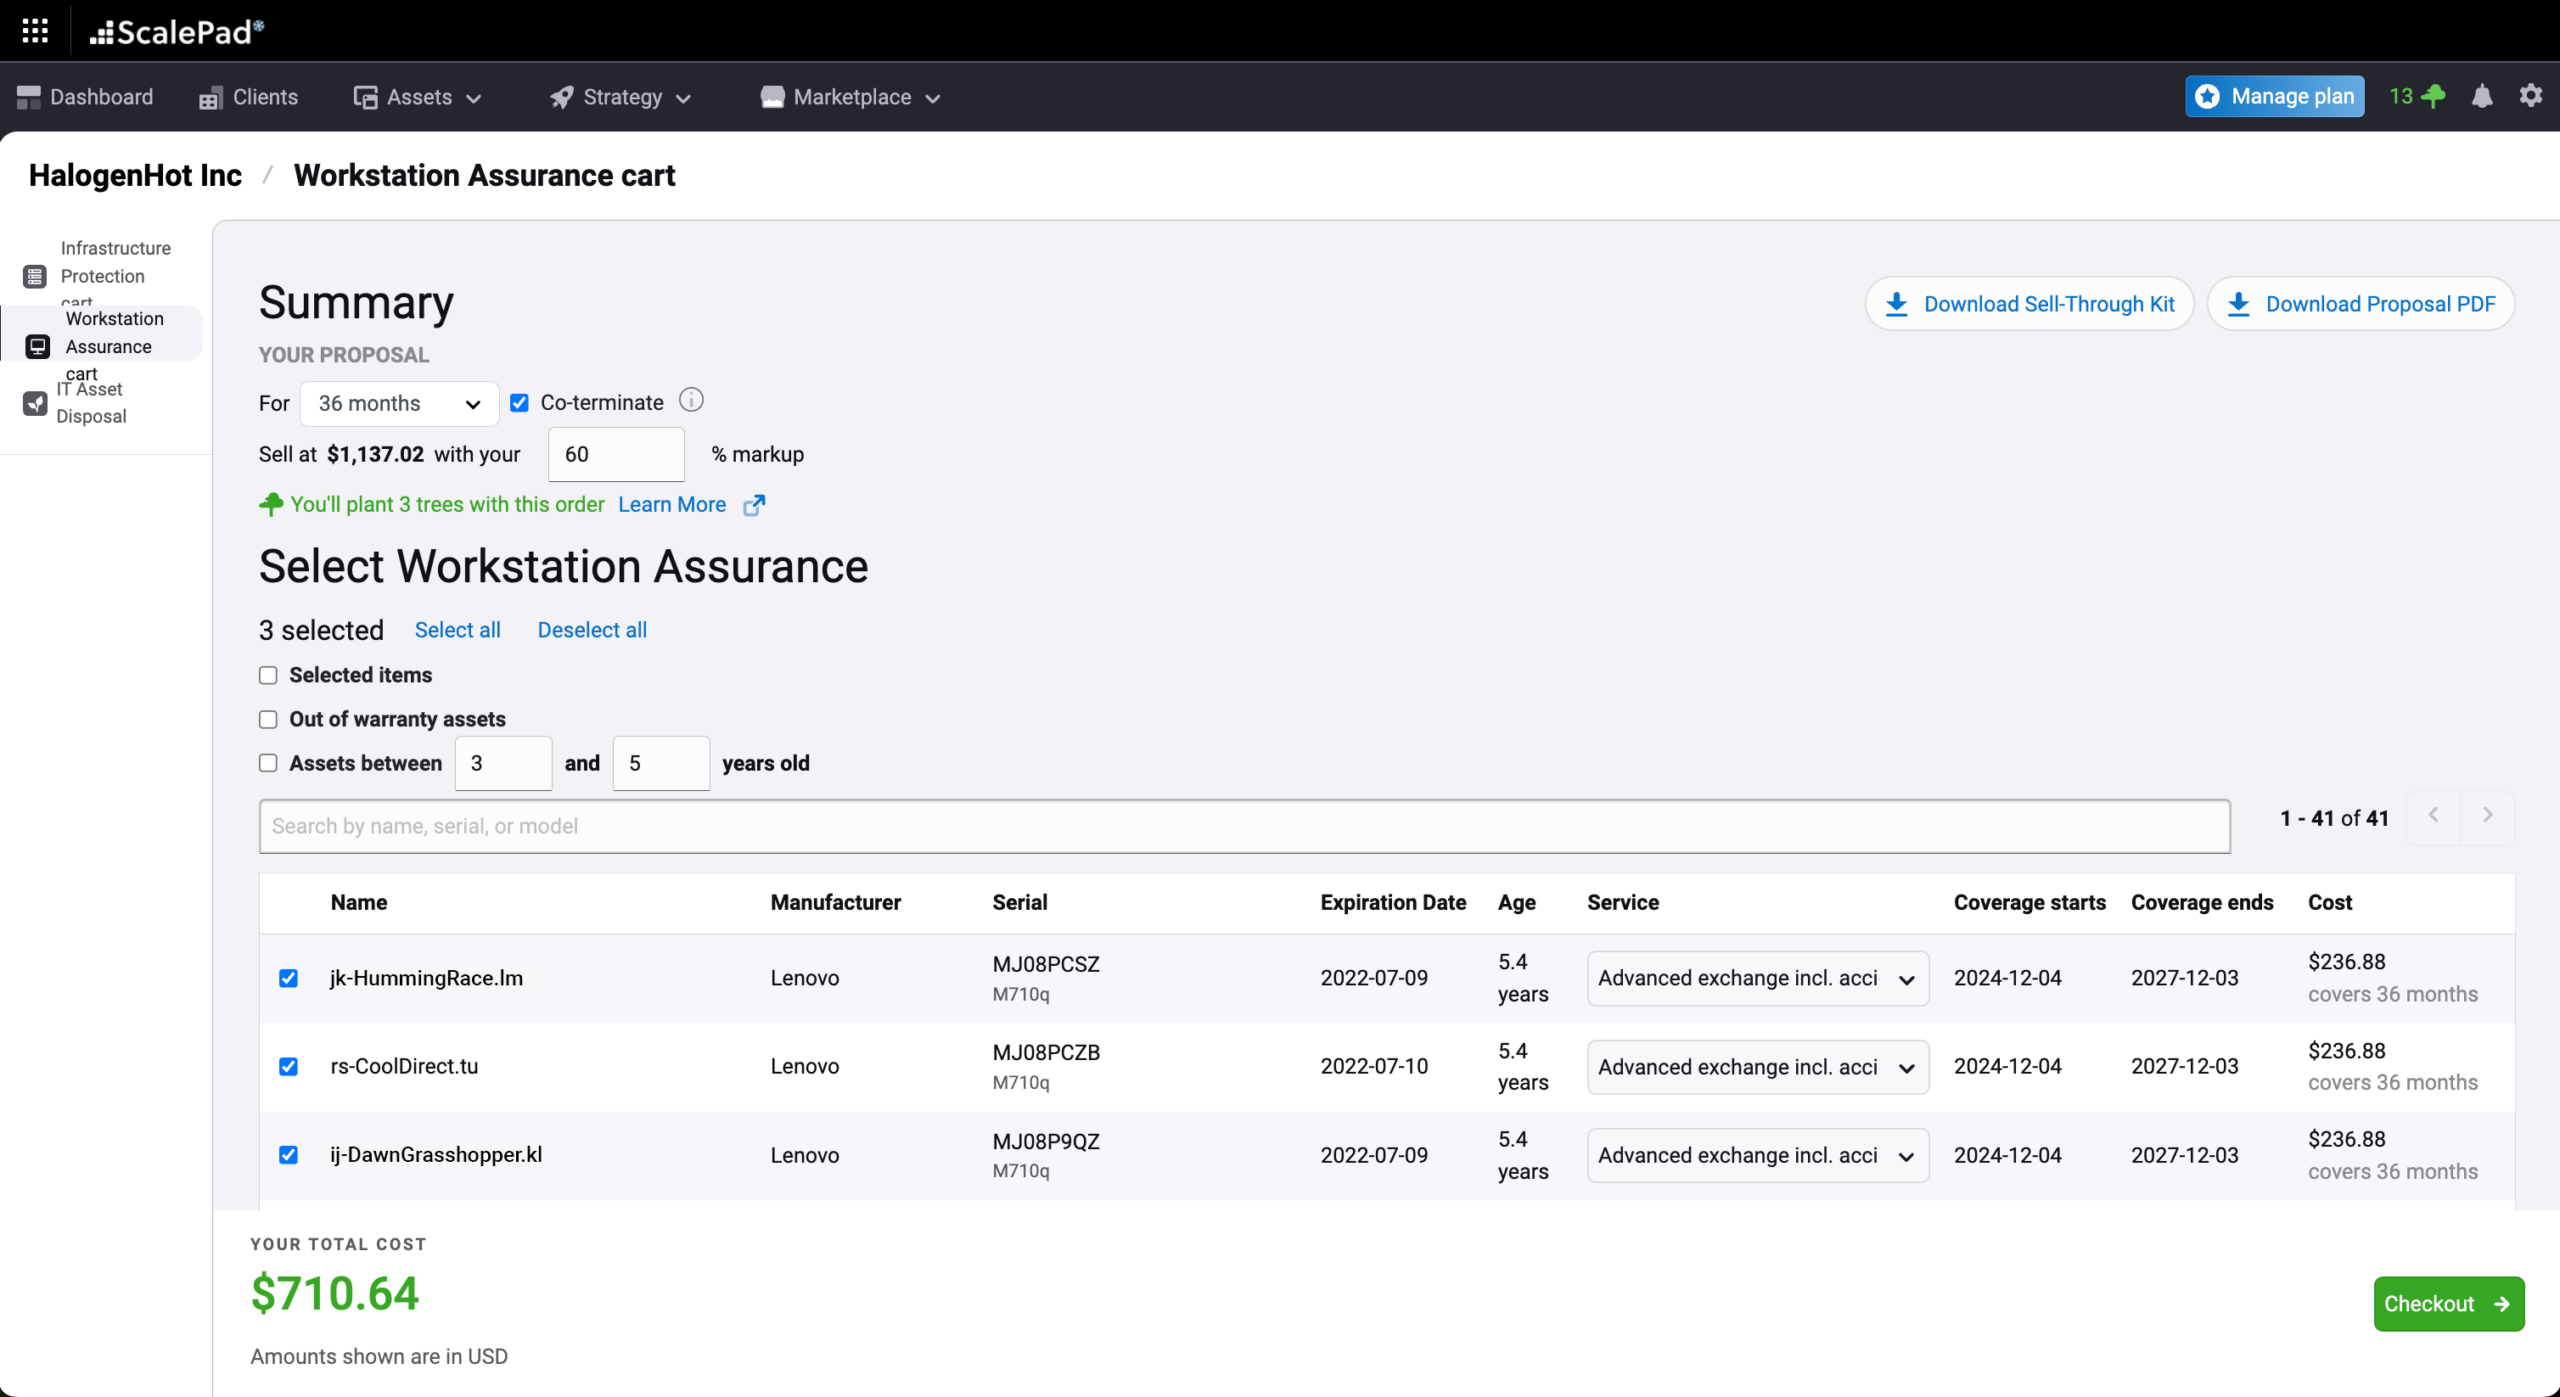Click the Learn More external link icon
This screenshot has width=2560, height=1397.
tap(754, 505)
